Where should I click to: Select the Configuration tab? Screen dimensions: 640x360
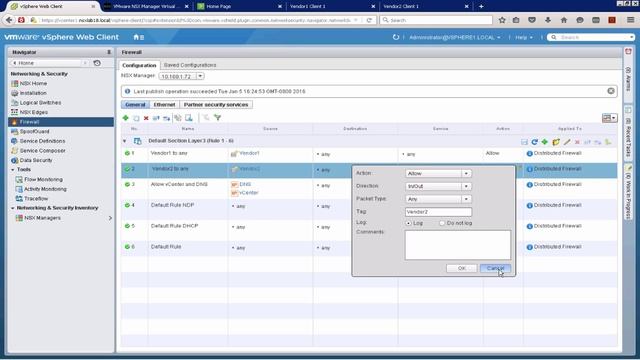[x=139, y=65]
